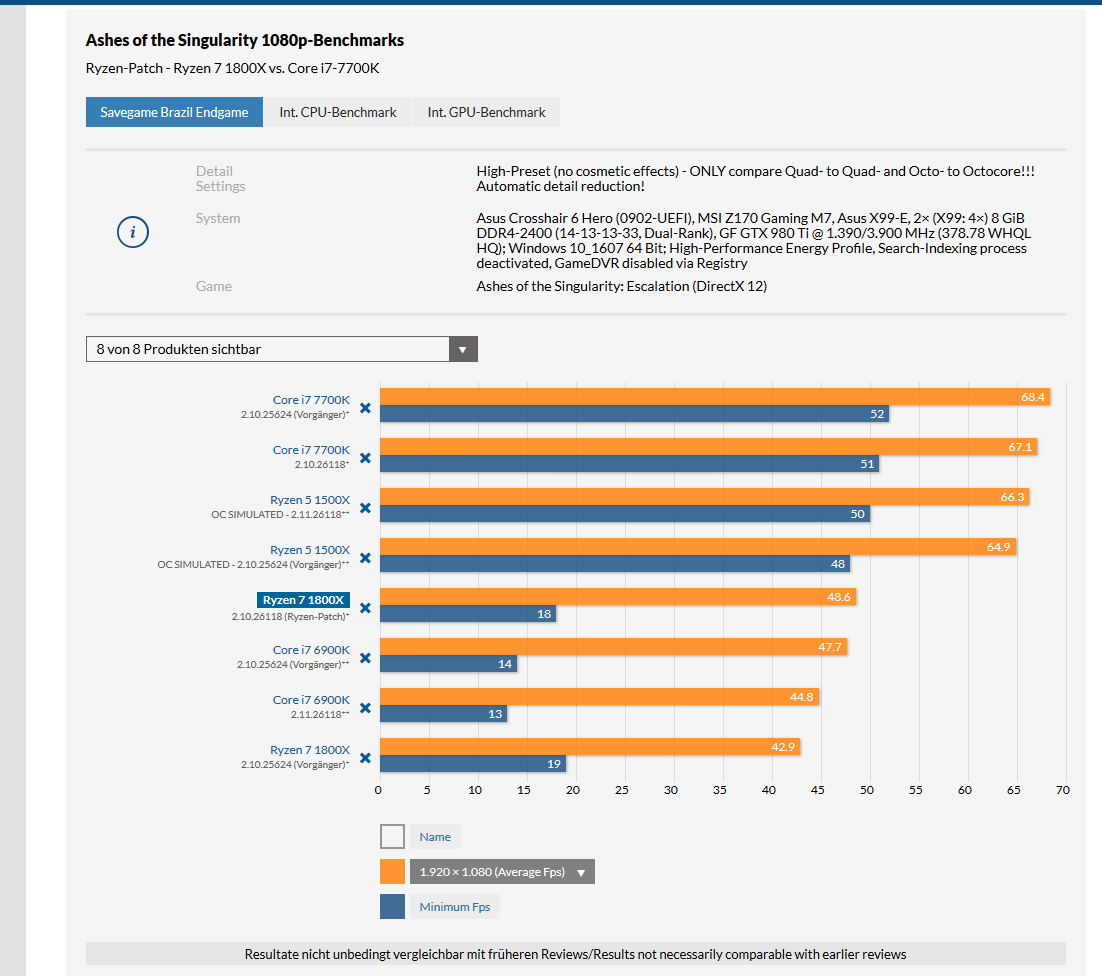Click the info circle icon
This screenshot has height=976, width=1102.
[x=133, y=232]
